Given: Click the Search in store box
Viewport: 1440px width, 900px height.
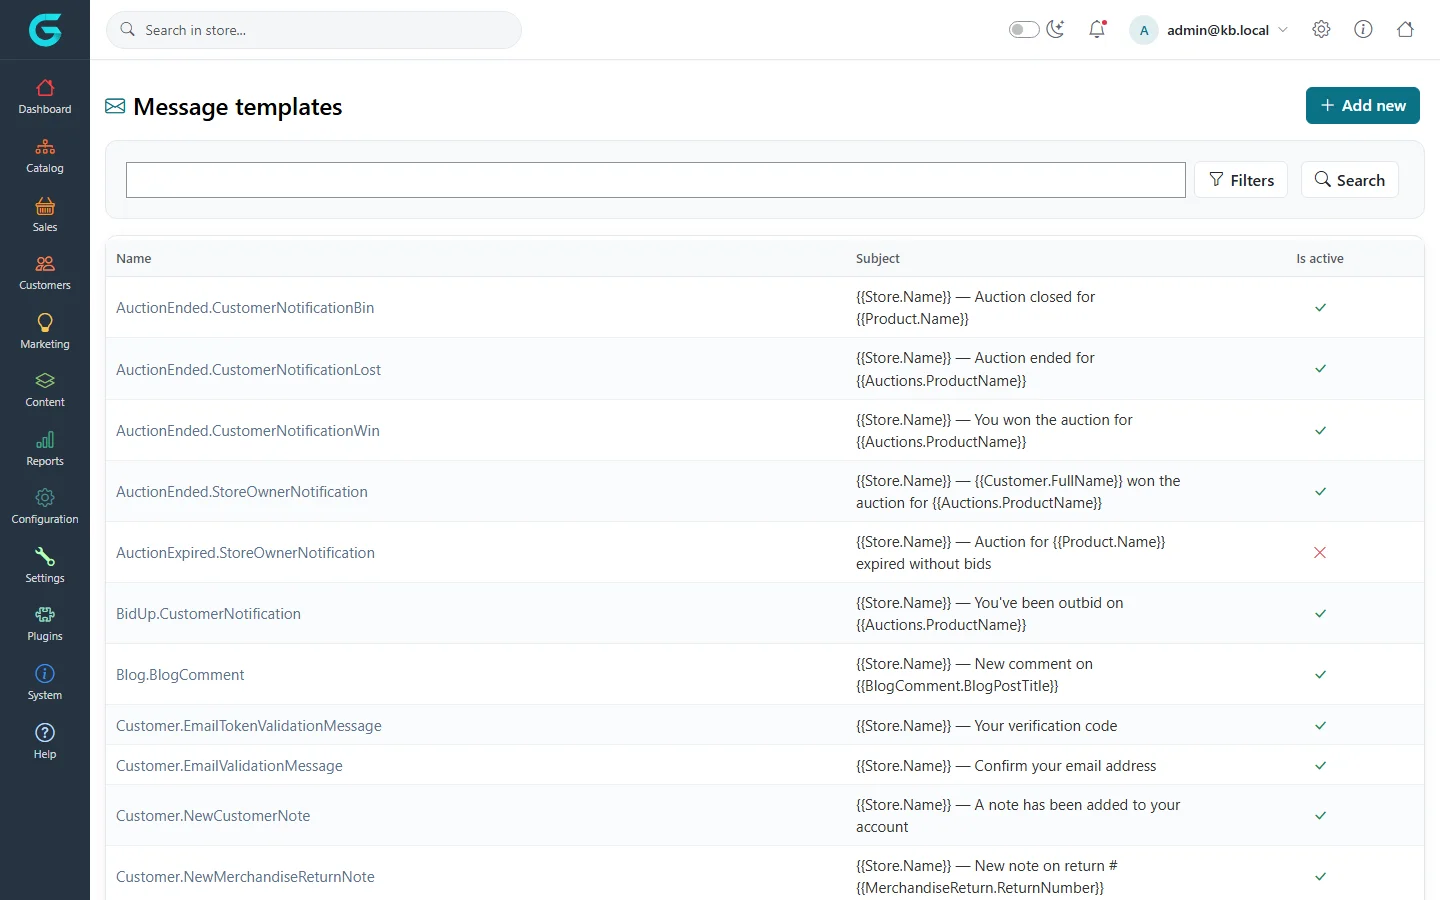Looking at the screenshot, I should pos(314,30).
